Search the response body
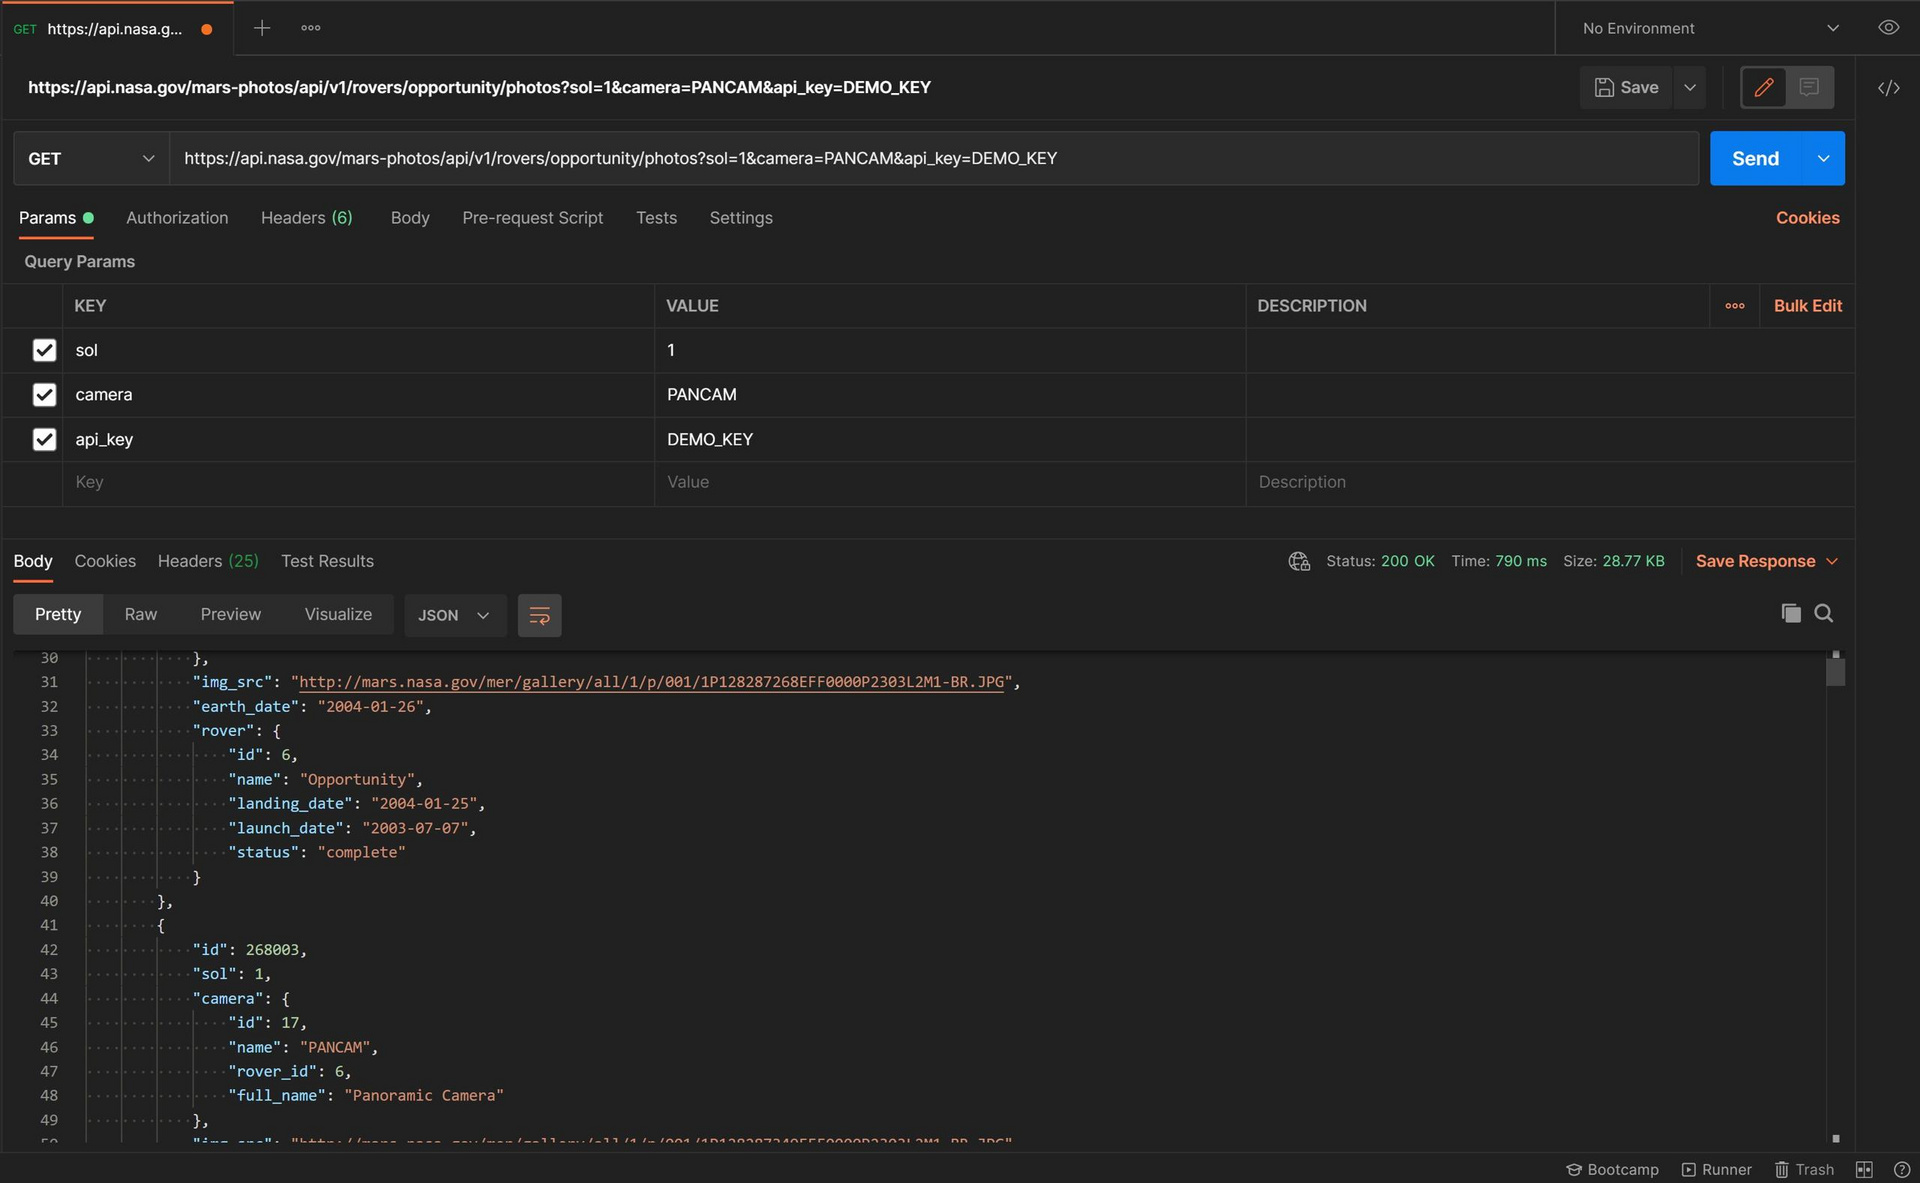1920x1183 pixels. pyautogui.click(x=1824, y=613)
